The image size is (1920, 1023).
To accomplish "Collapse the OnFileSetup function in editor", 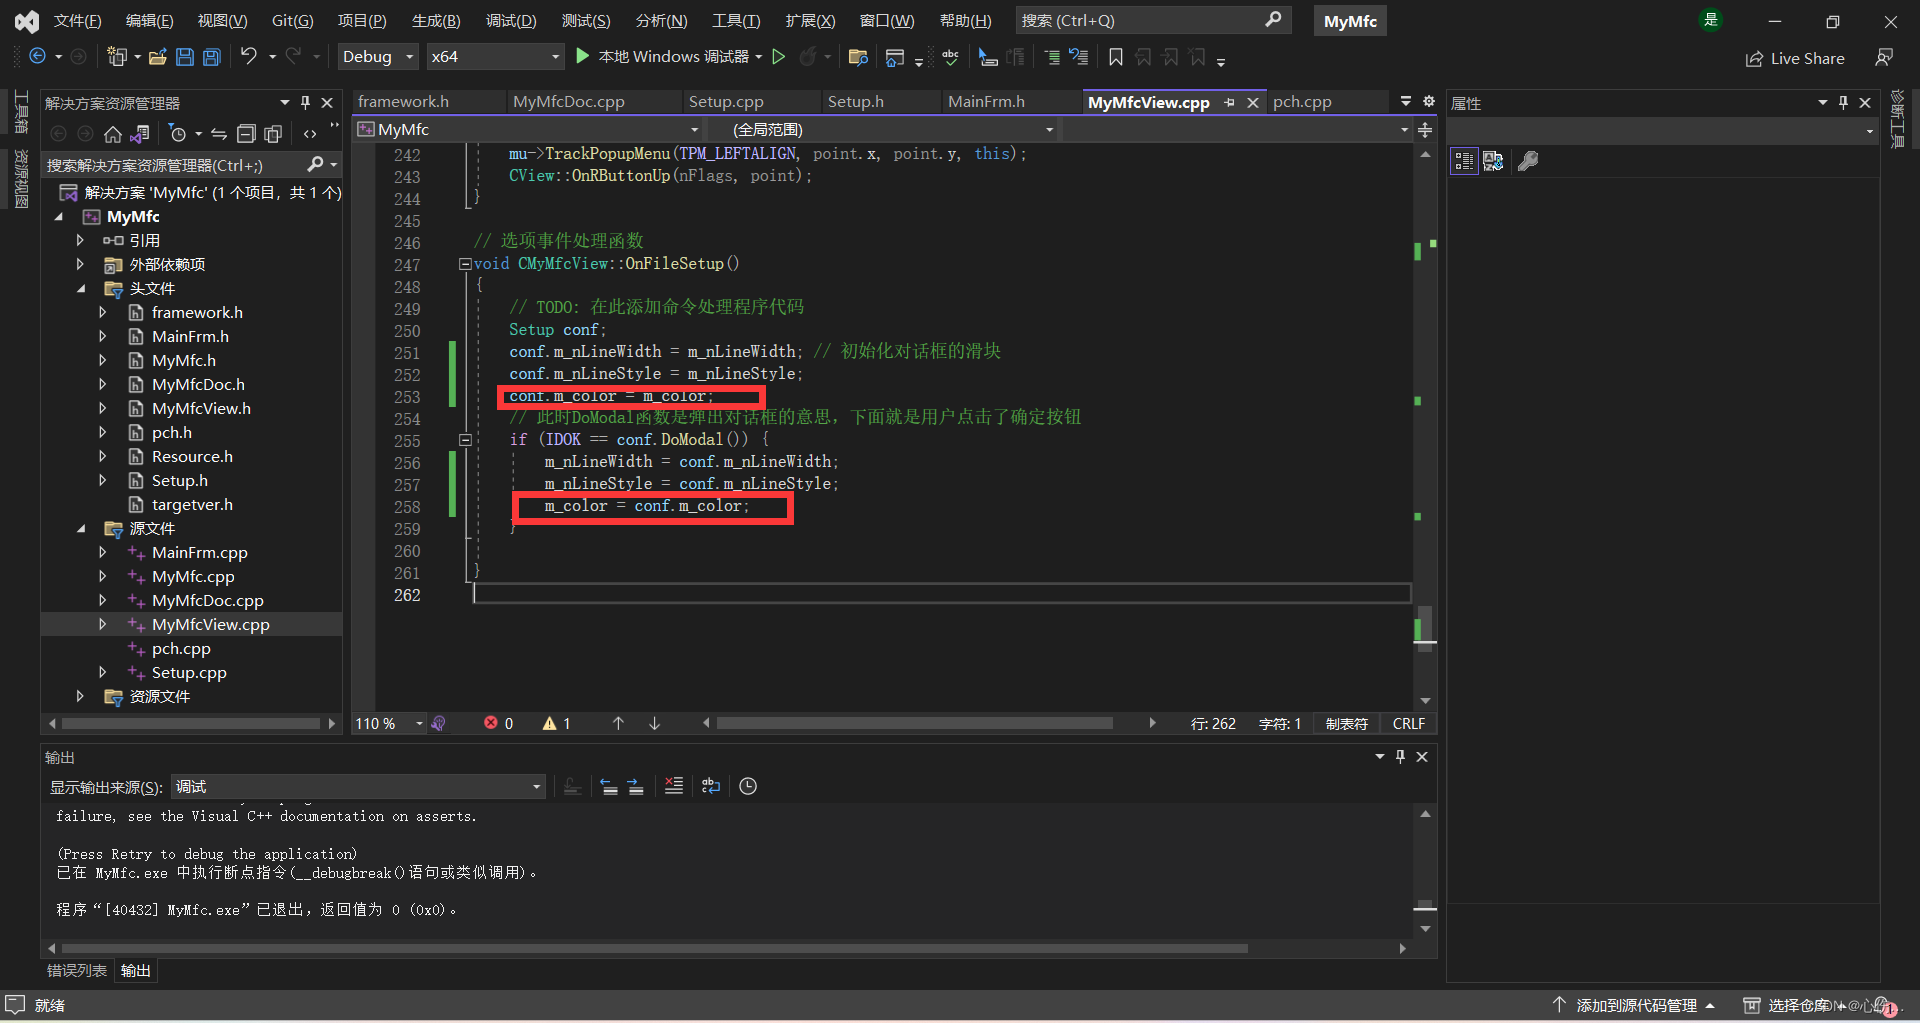I will [x=465, y=264].
